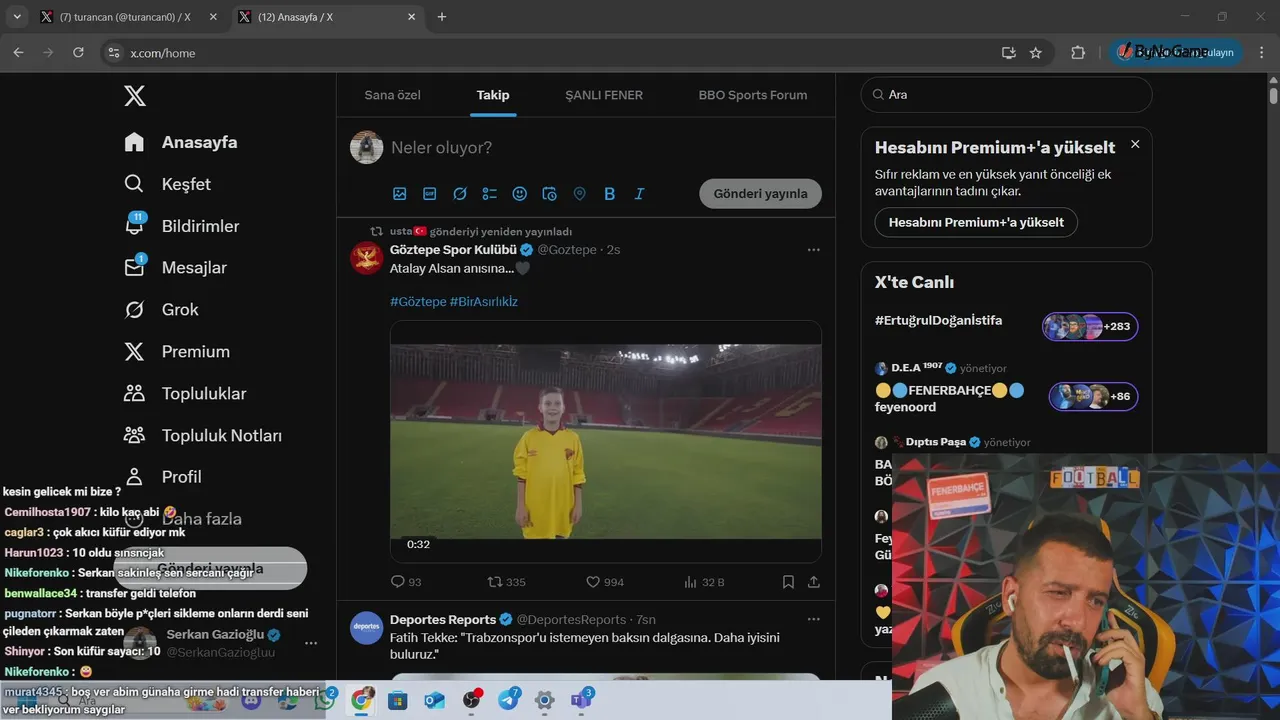Screen dimensions: 1280x720
Task: Open browser extensions menu
Action: pyautogui.click(x=1078, y=53)
